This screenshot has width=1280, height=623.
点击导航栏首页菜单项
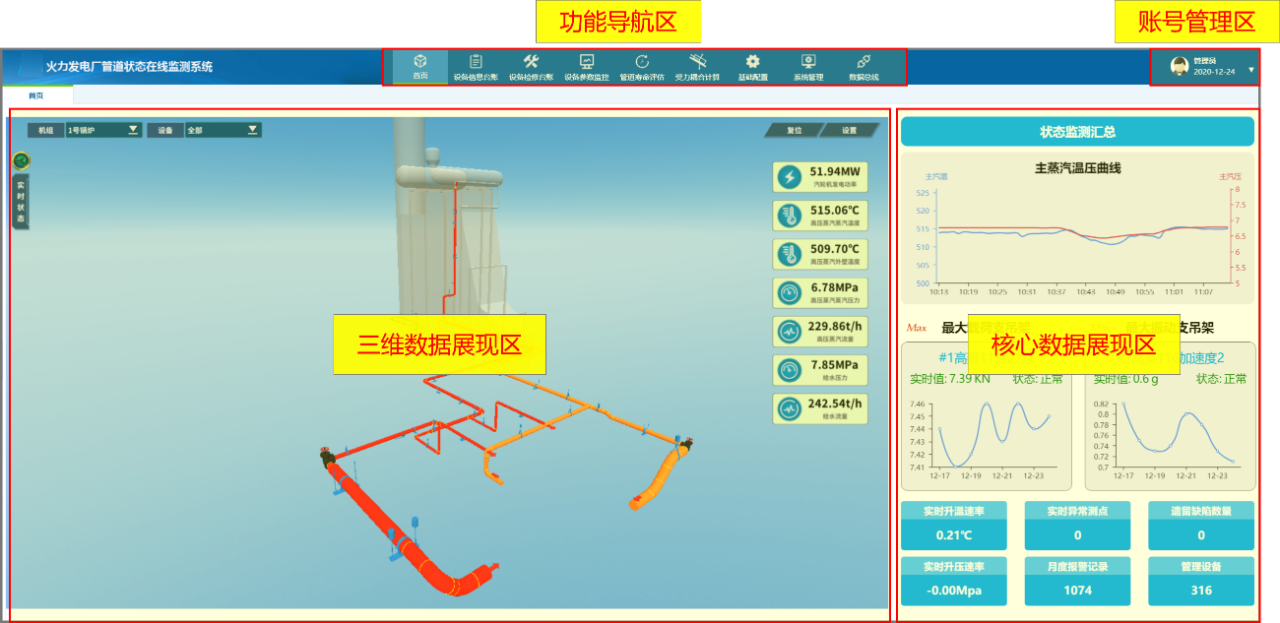tap(419, 66)
